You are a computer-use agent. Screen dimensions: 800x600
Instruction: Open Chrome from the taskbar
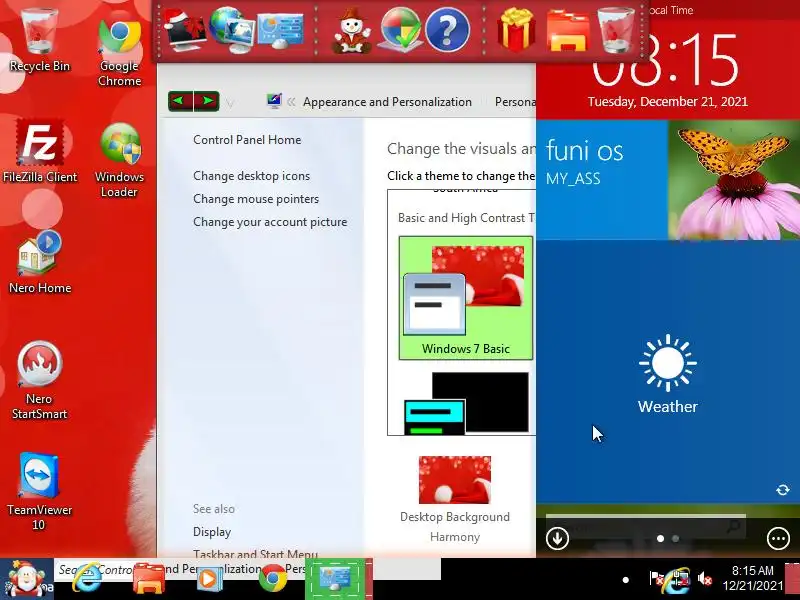click(273, 579)
